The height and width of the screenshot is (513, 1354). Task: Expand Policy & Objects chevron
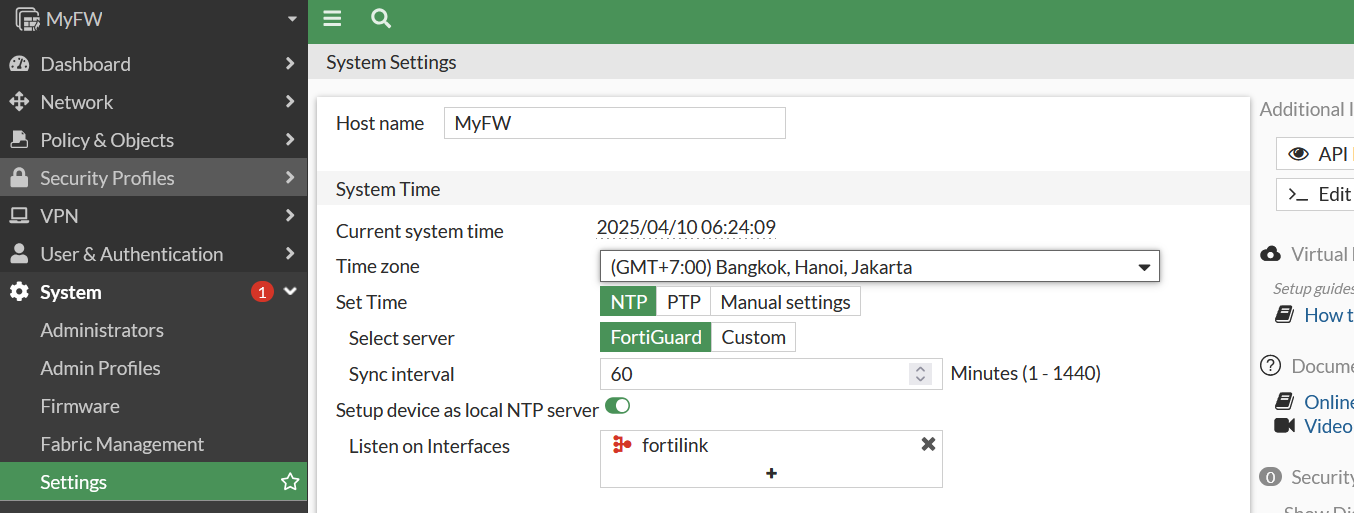(x=290, y=140)
